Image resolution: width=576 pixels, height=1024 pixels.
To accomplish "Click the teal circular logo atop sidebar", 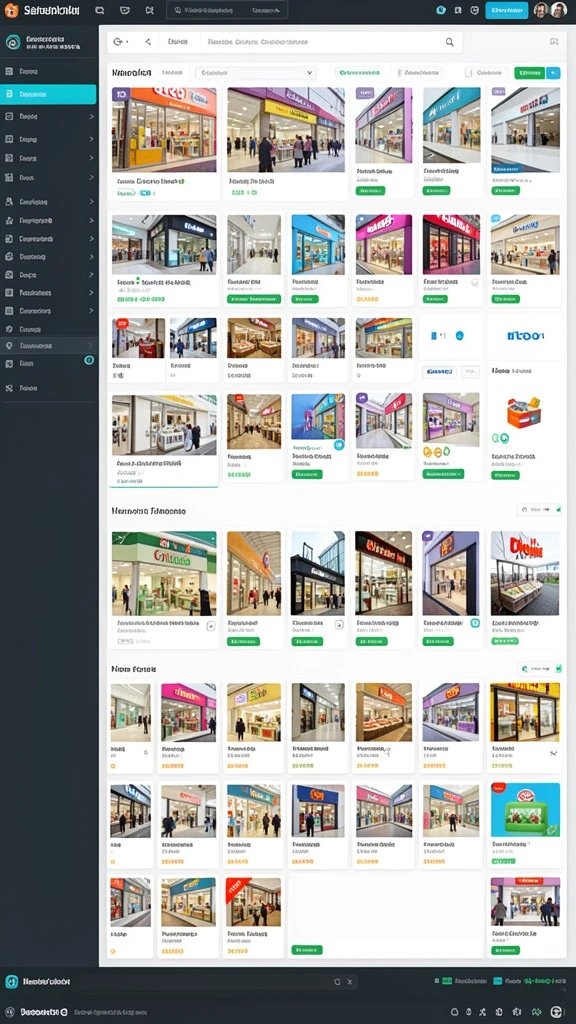I will coord(12,42).
